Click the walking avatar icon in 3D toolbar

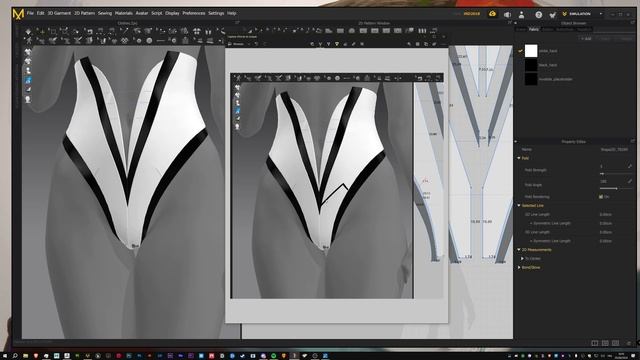(x=29, y=41)
